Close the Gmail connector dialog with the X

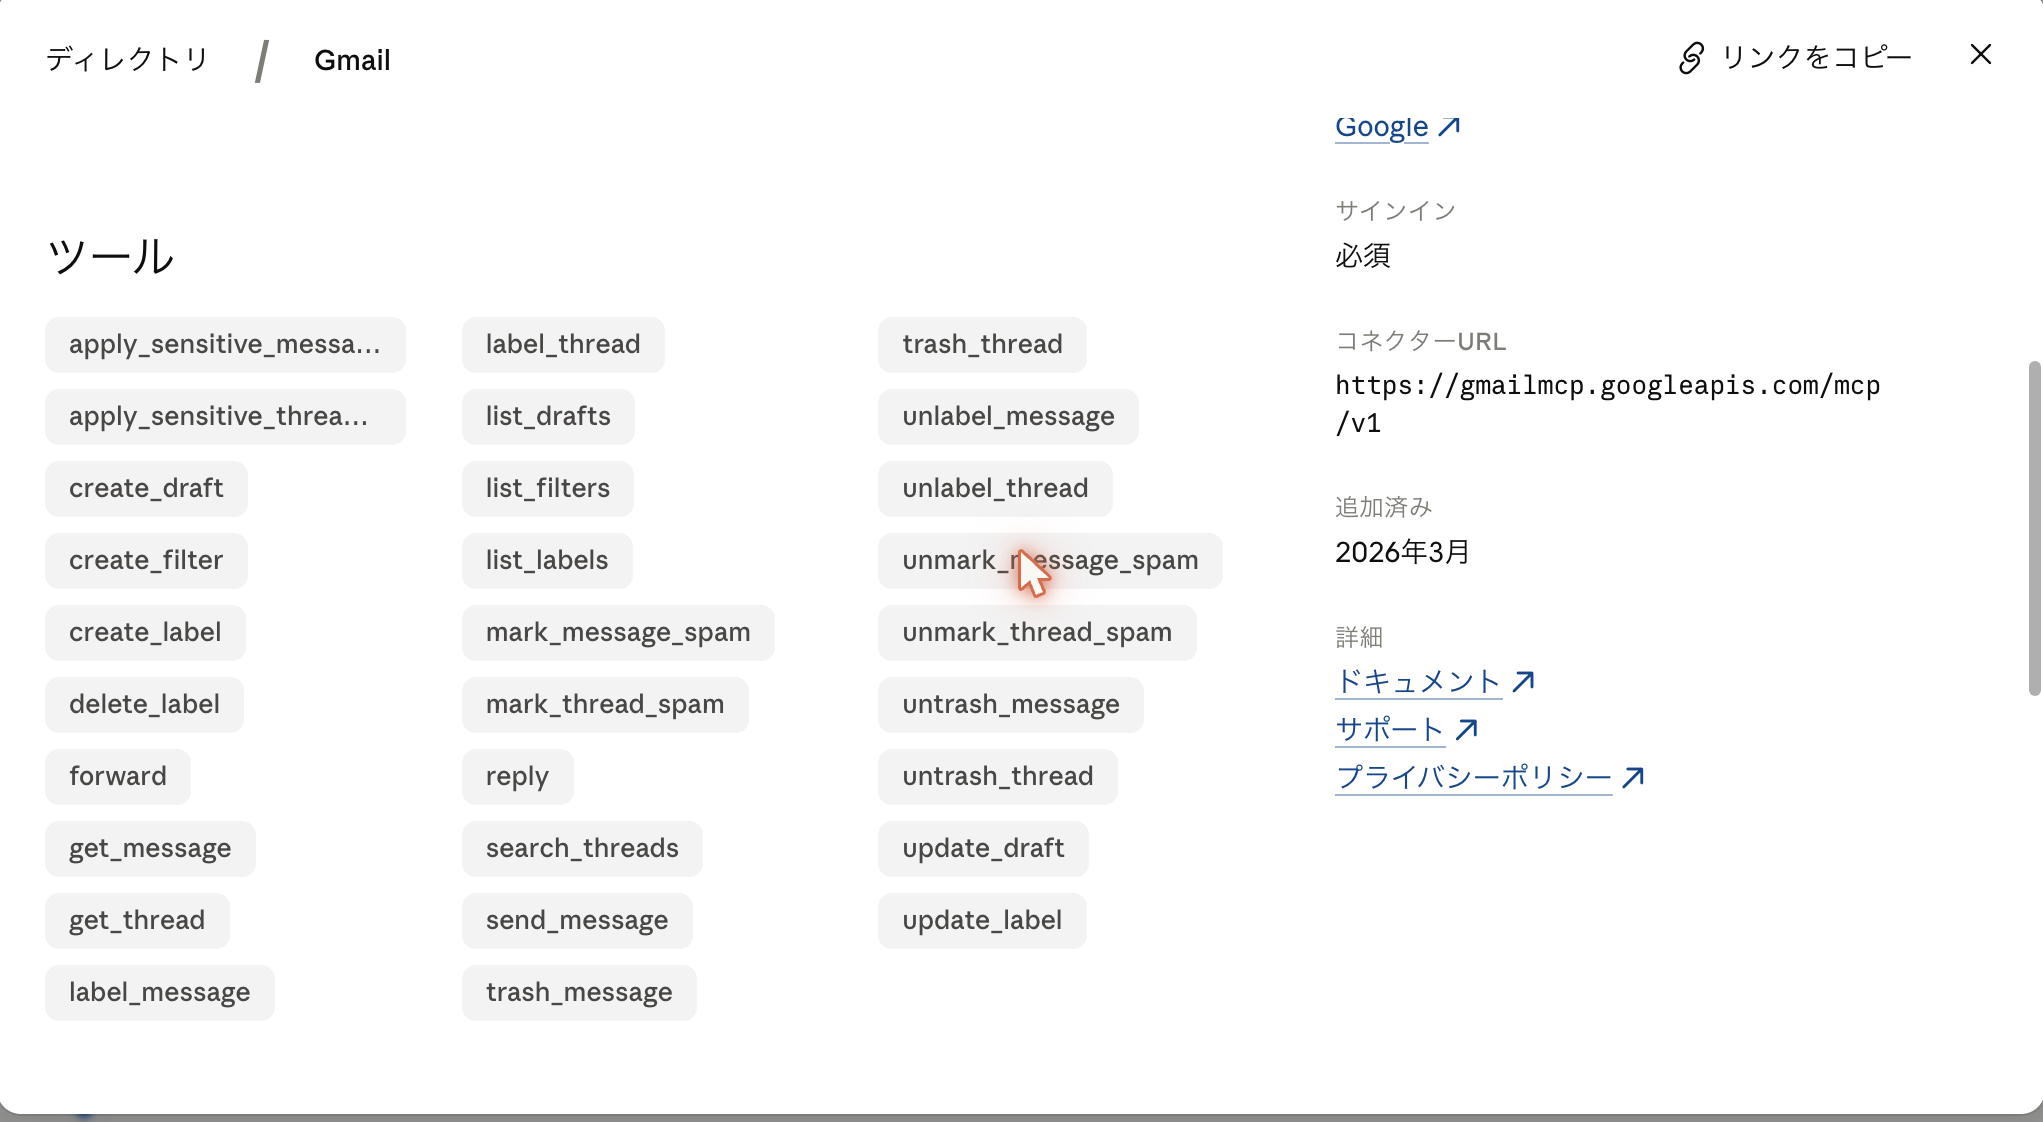tap(1981, 55)
